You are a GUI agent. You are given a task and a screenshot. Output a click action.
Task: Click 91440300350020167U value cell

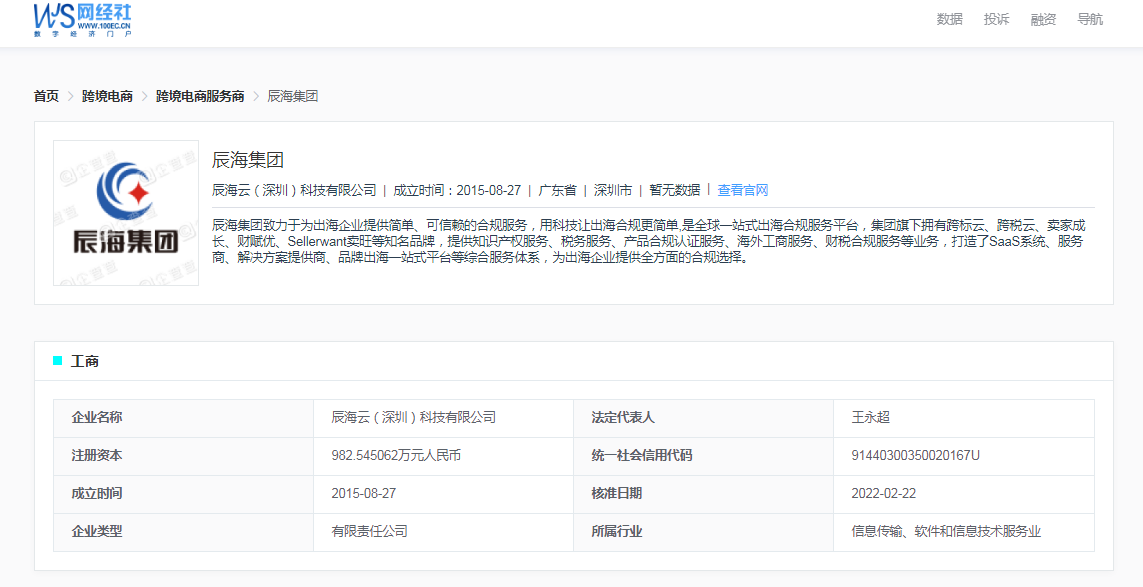click(x=964, y=456)
